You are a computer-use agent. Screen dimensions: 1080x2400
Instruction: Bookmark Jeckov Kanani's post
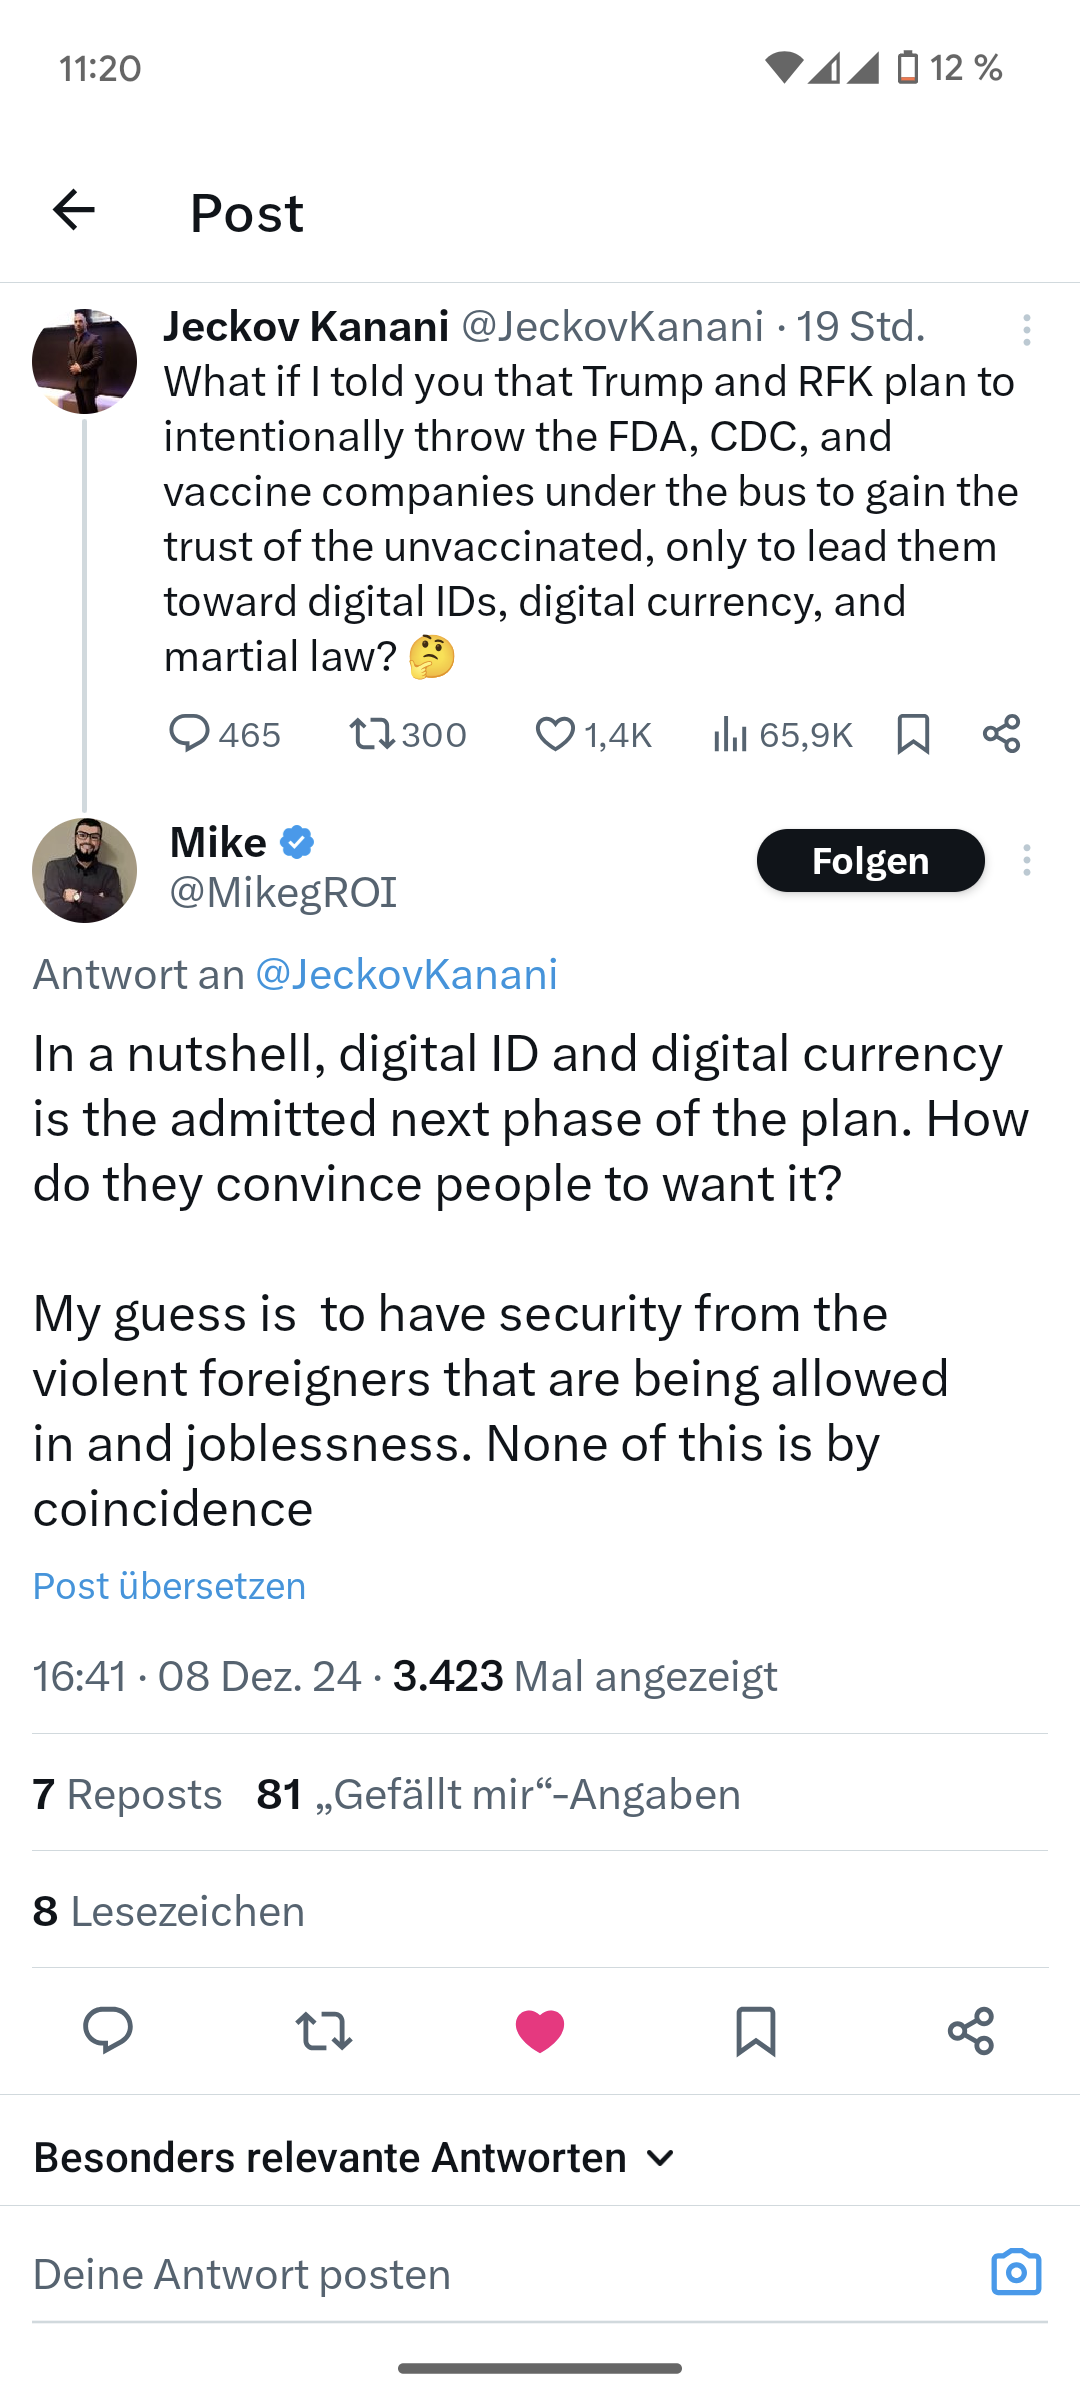tap(913, 734)
